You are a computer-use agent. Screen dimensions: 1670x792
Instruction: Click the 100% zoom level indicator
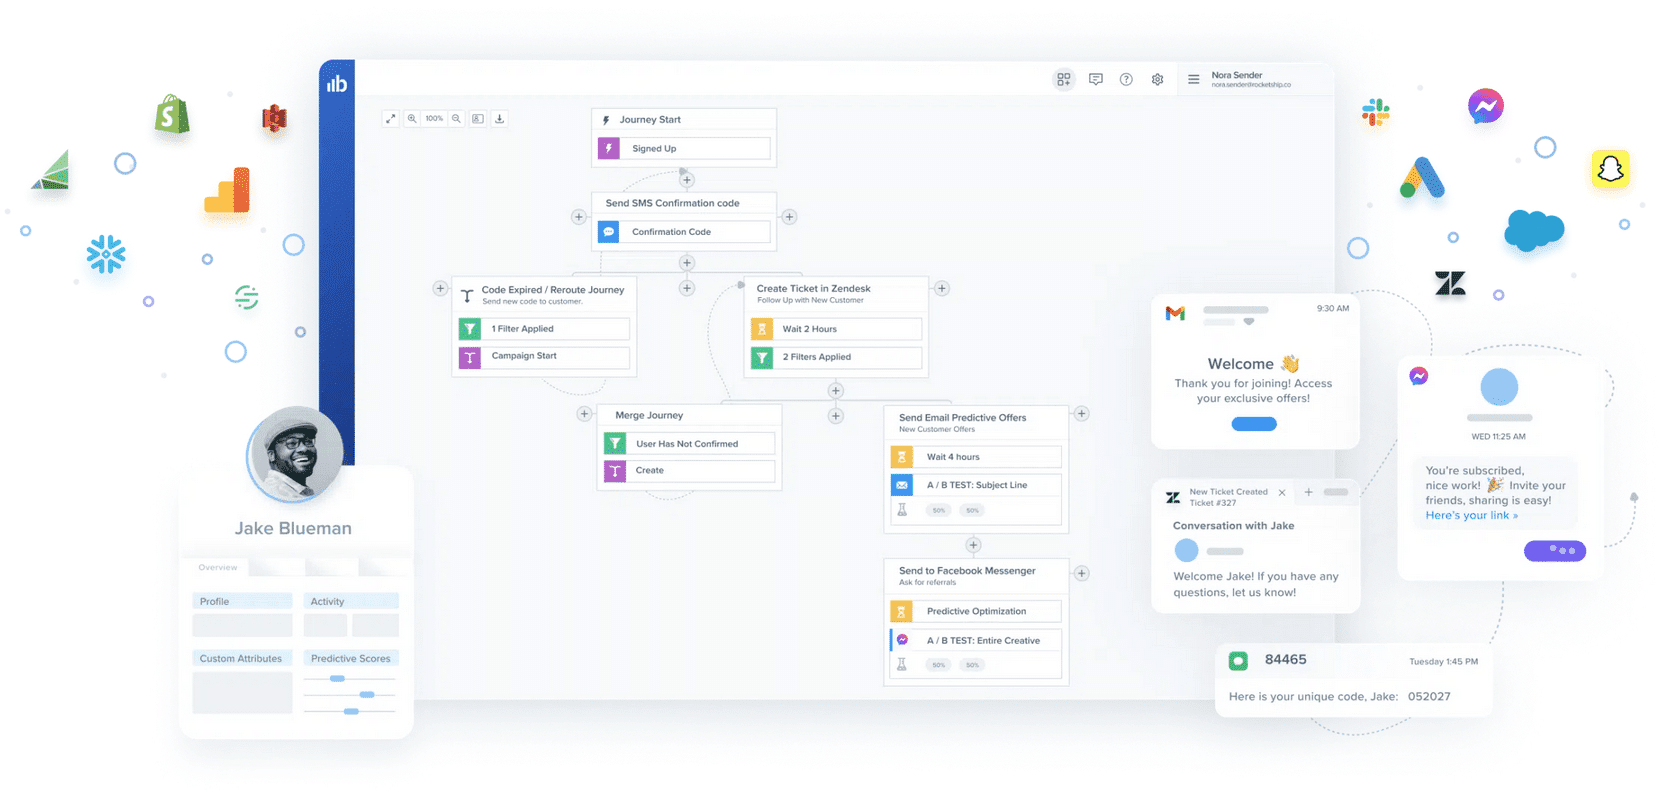pyautogui.click(x=434, y=118)
